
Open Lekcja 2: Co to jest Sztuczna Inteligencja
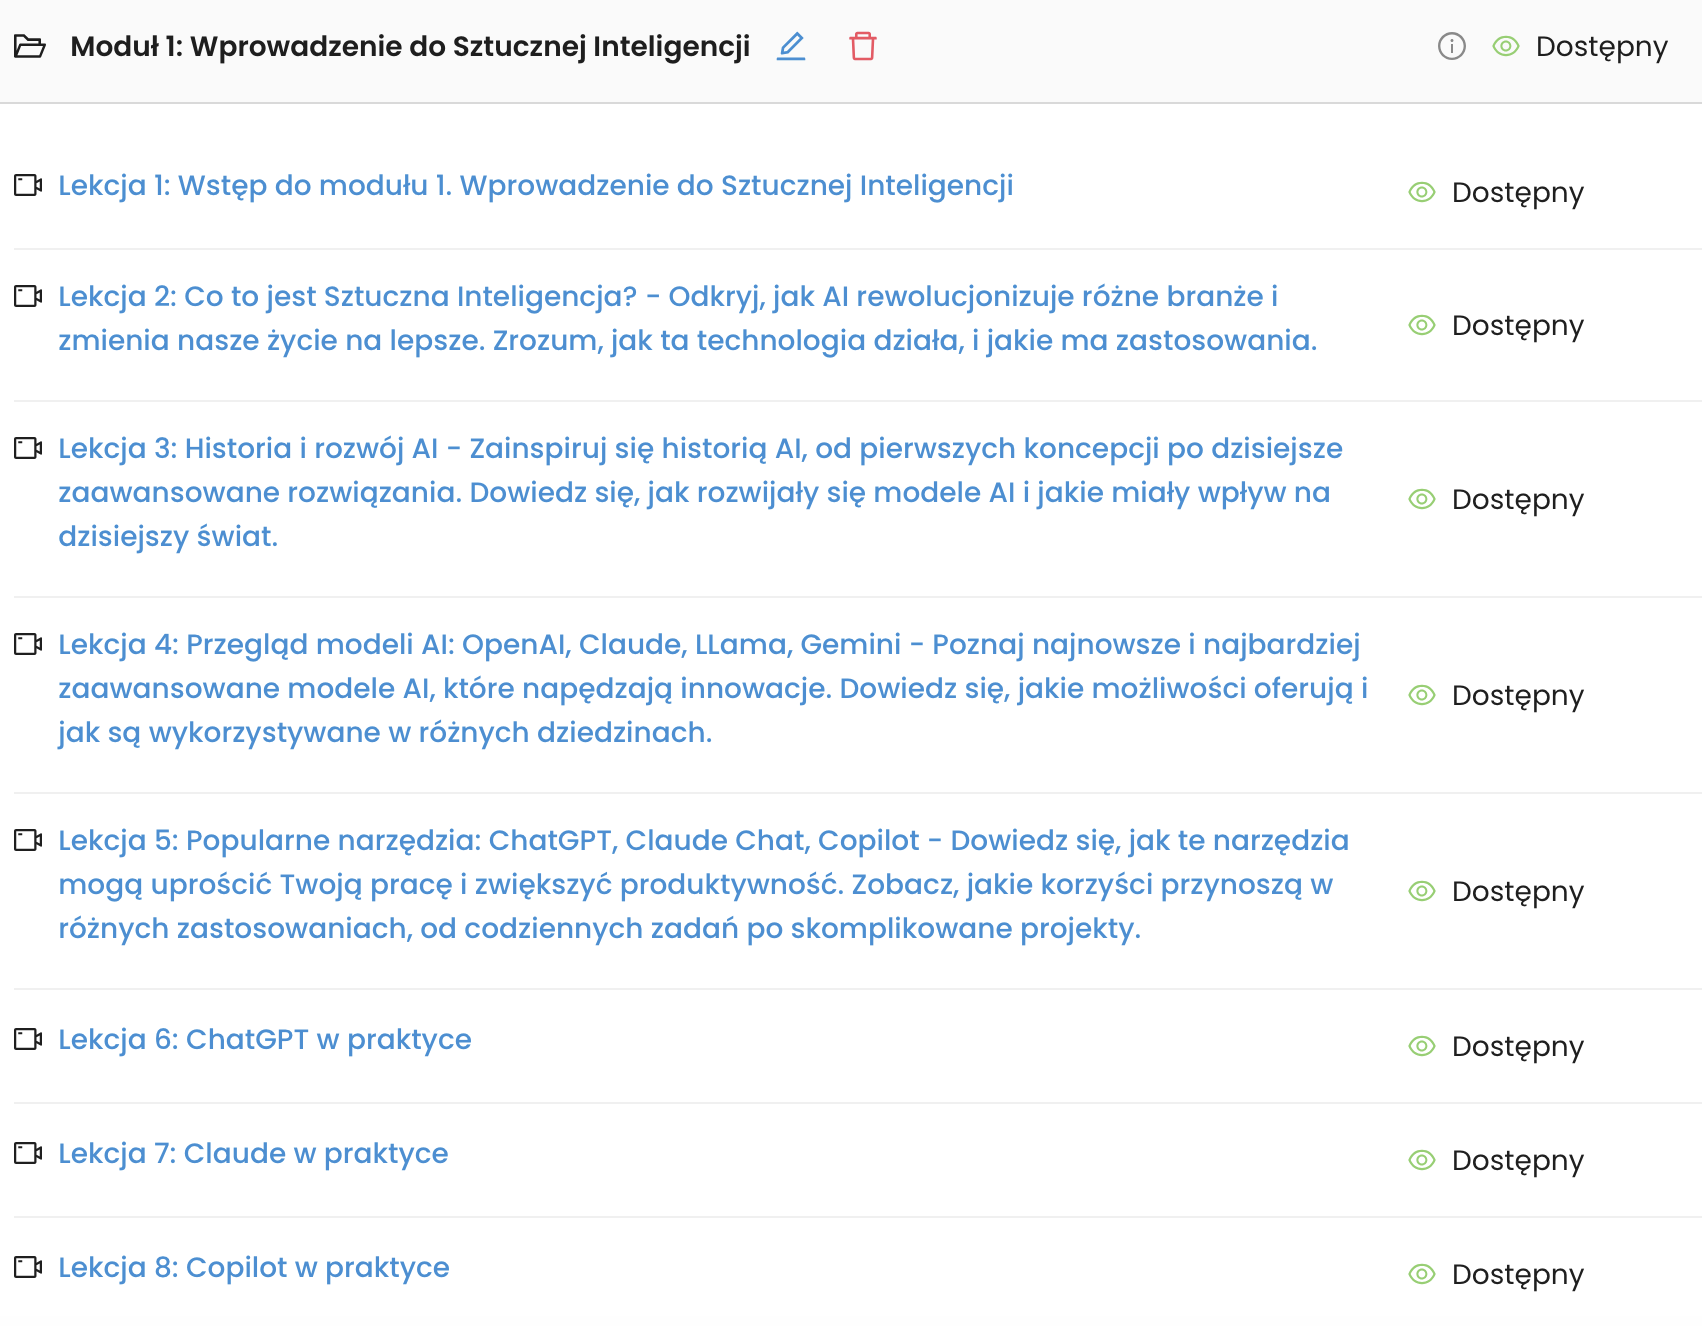688,318
